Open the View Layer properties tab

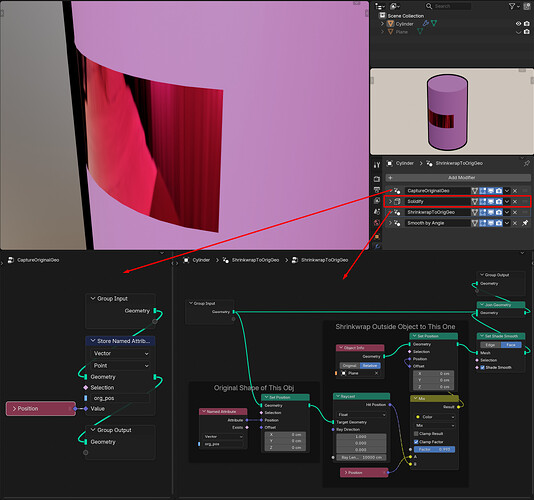377,201
